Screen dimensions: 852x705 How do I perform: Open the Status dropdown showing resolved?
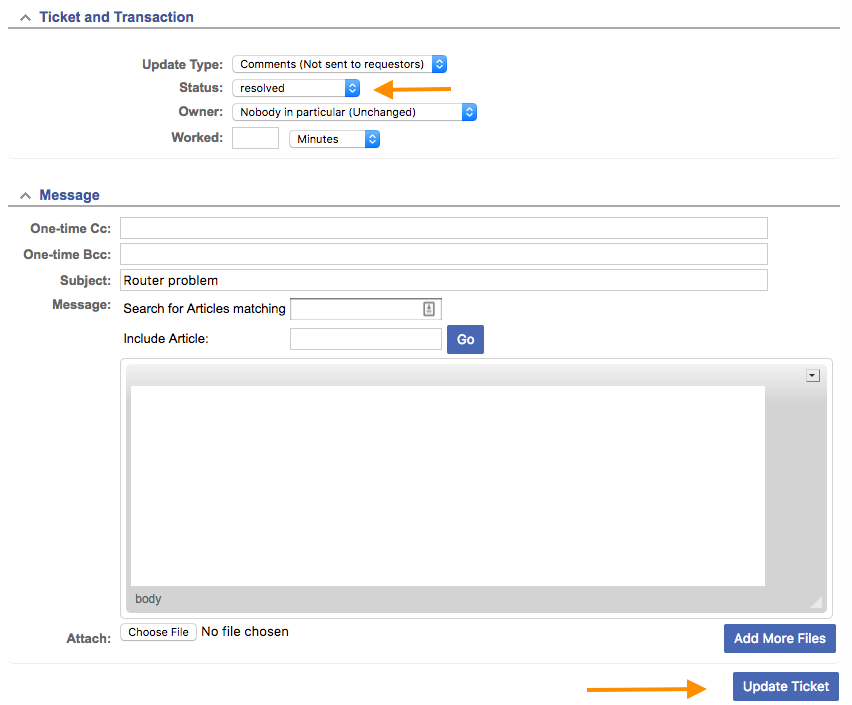click(x=296, y=88)
